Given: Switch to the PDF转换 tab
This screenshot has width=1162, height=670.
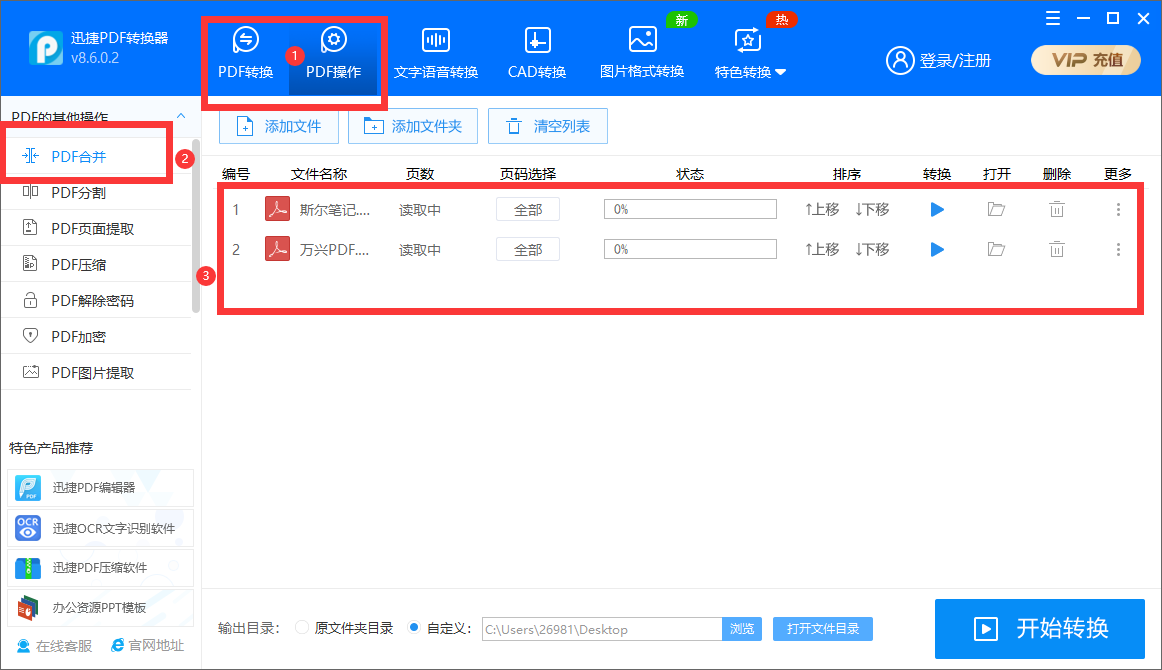Looking at the screenshot, I should 245,52.
